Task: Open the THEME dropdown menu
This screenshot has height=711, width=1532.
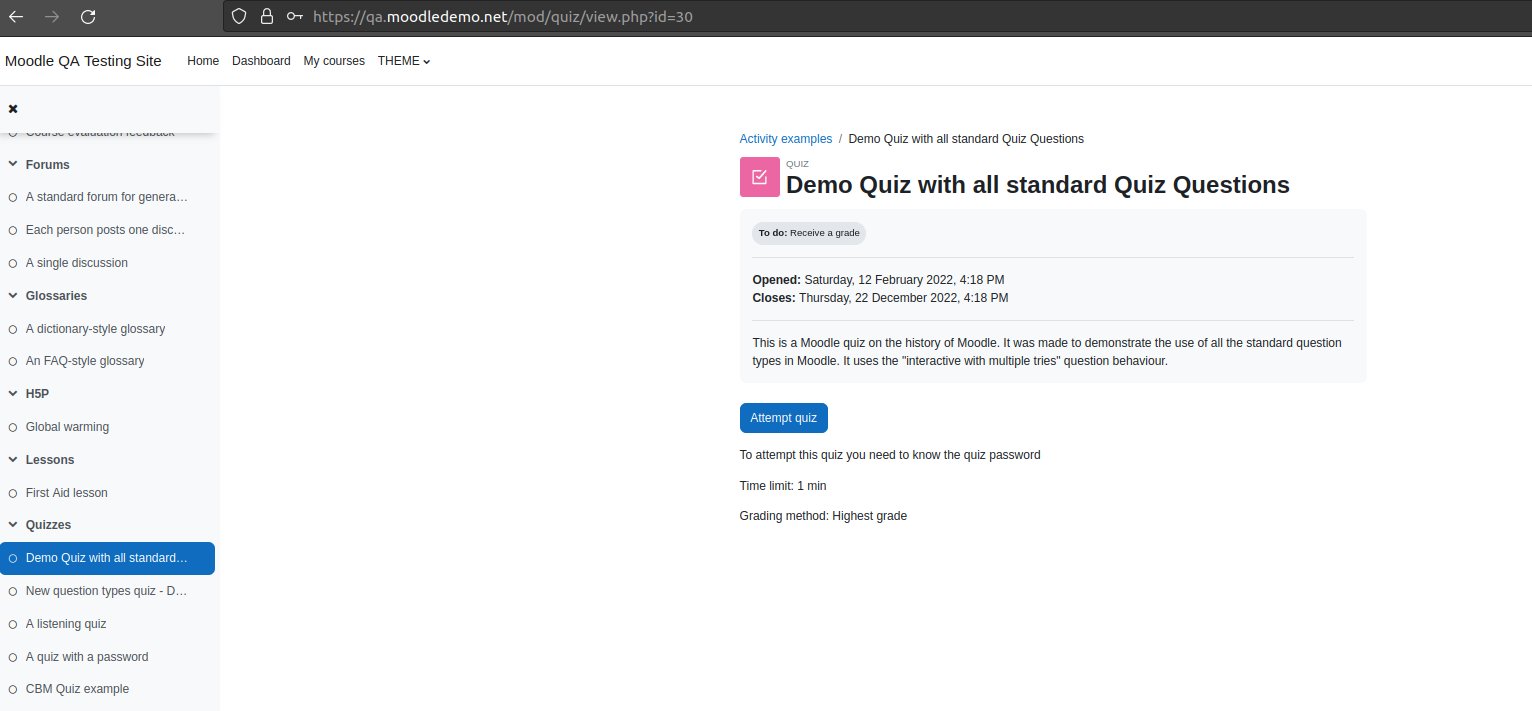Action: pyautogui.click(x=404, y=61)
